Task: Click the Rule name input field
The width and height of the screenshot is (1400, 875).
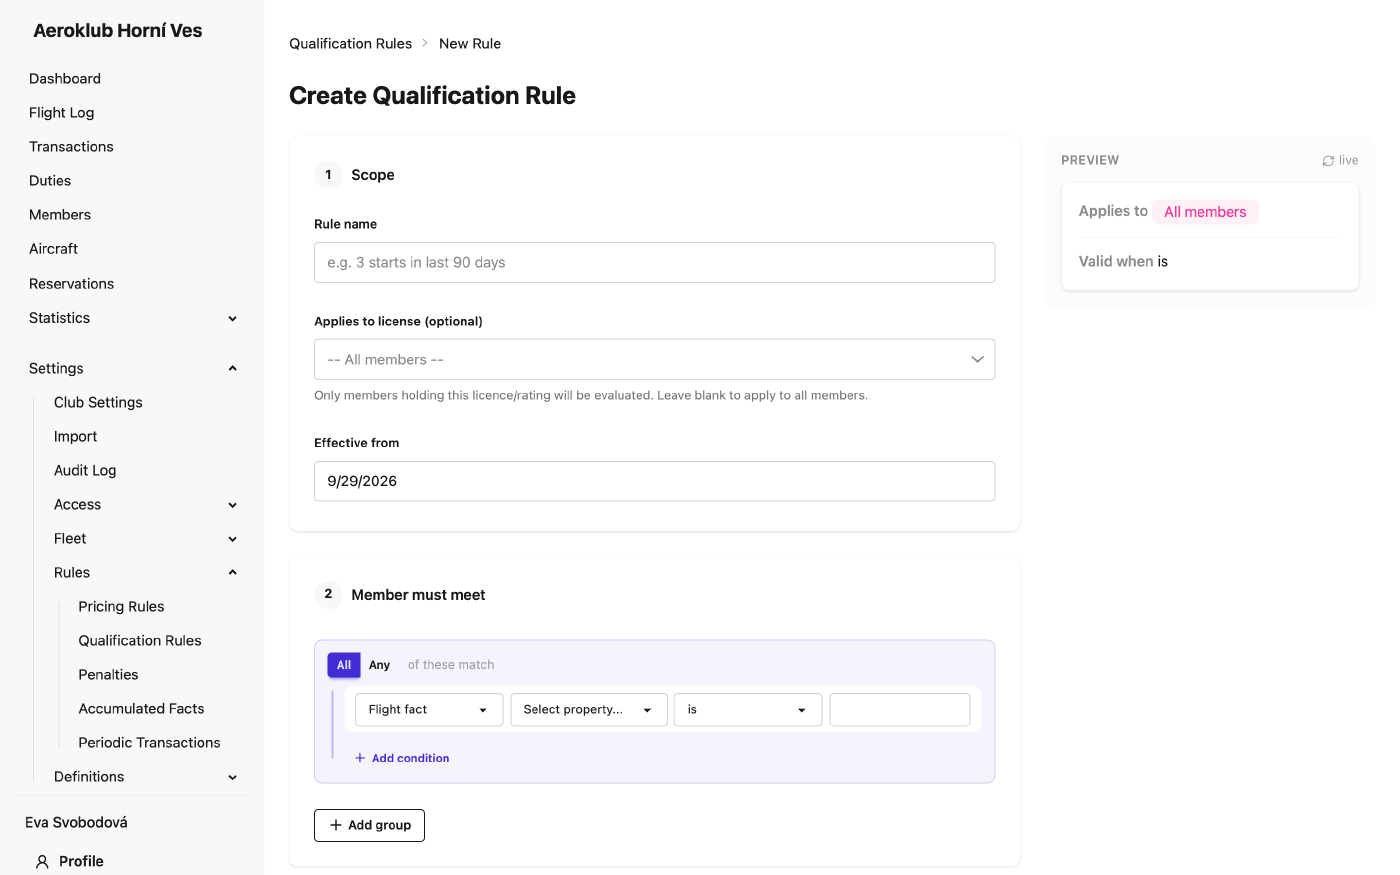Action: tap(654, 263)
